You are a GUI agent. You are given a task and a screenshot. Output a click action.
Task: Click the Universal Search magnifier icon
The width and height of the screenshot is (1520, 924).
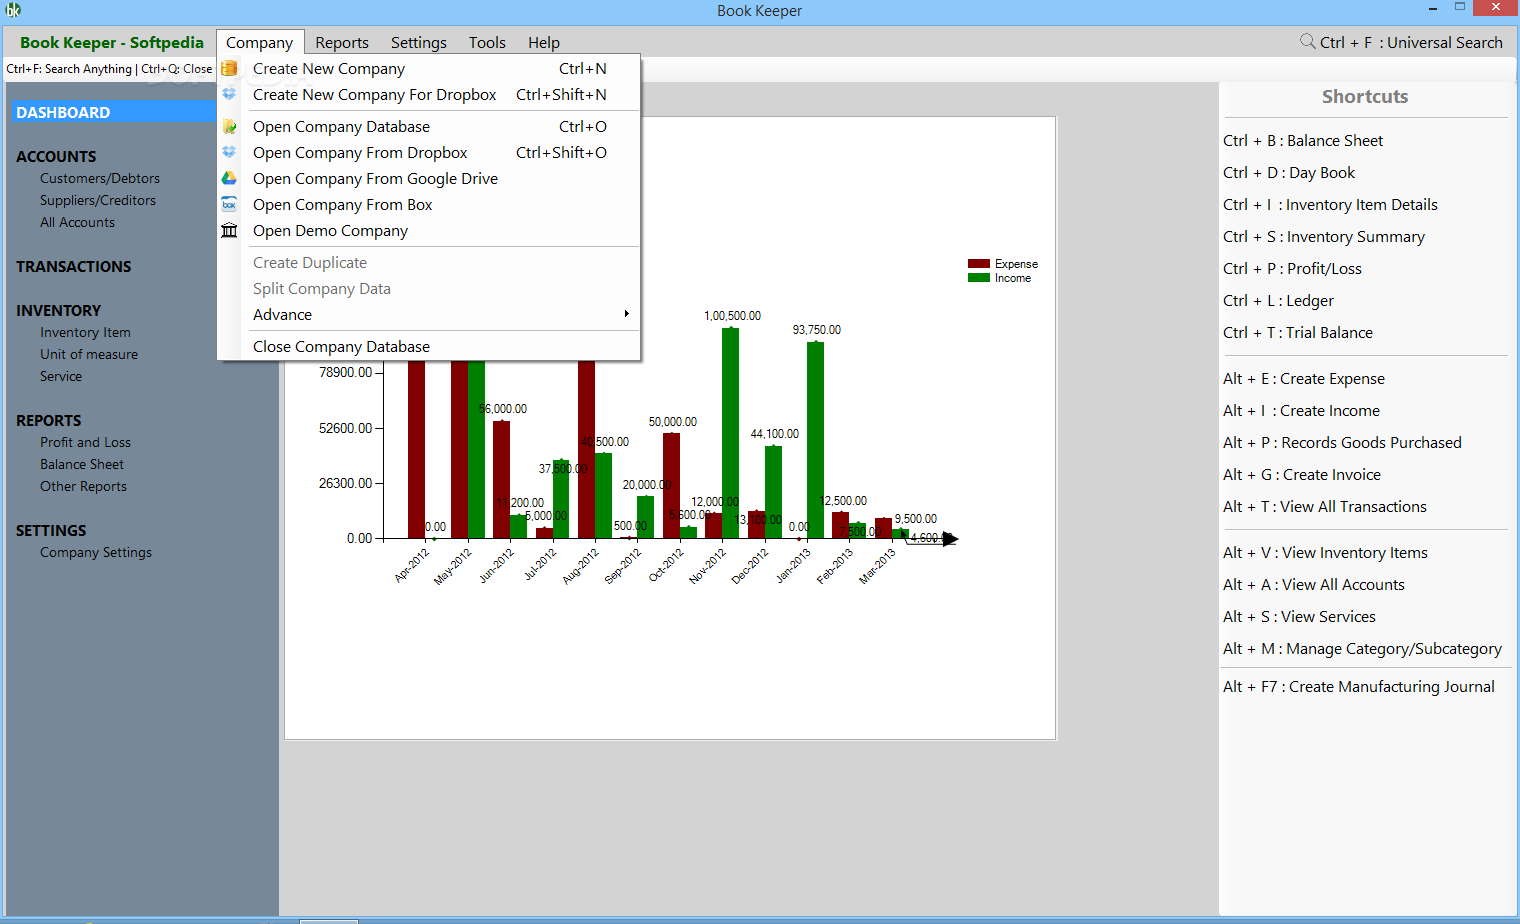pyautogui.click(x=1307, y=41)
